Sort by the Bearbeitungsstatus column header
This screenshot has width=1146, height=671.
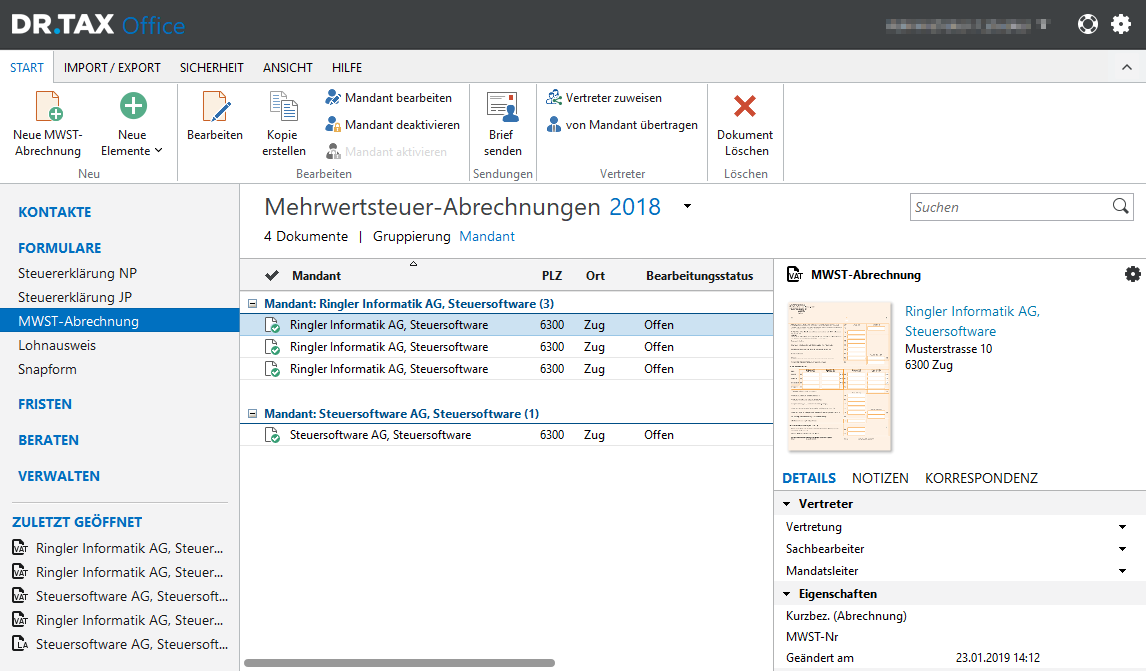tap(699, 276)
